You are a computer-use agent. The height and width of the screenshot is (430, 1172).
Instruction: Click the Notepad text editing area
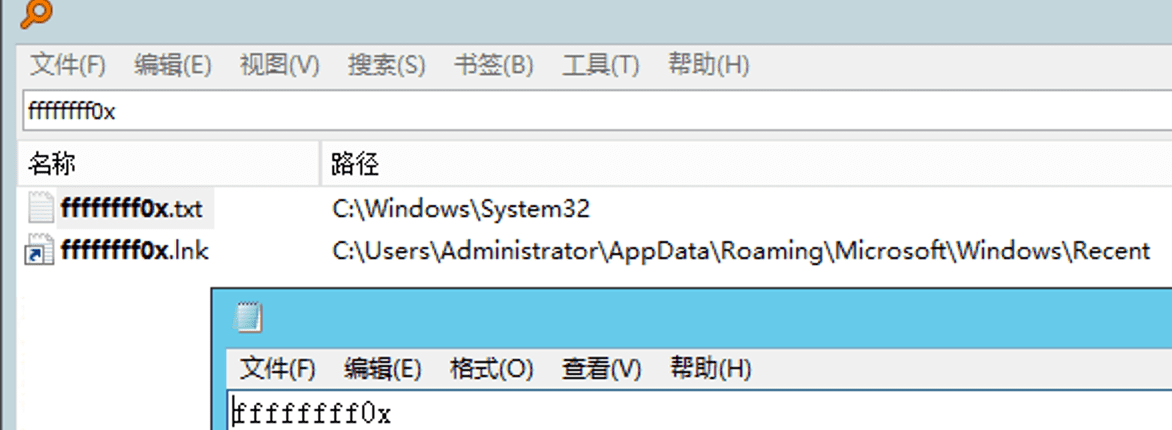(x=700, y=413)
